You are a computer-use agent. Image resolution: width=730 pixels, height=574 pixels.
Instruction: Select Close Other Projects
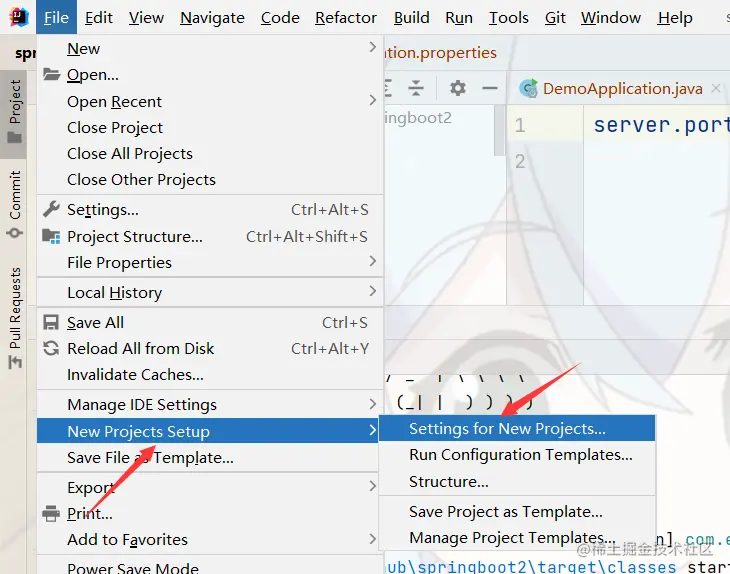pyautogui.click(x=210, y=180)
